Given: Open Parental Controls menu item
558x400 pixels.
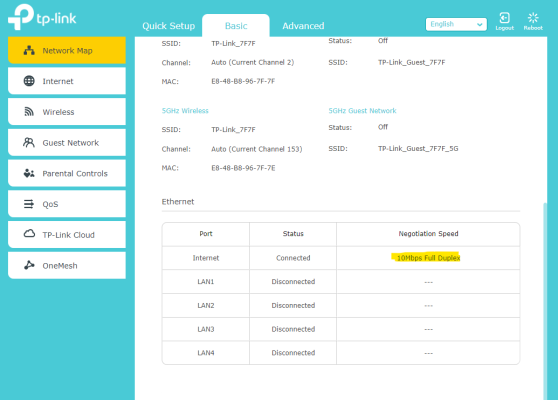Looking at the screenshot, I should point(67,173).
